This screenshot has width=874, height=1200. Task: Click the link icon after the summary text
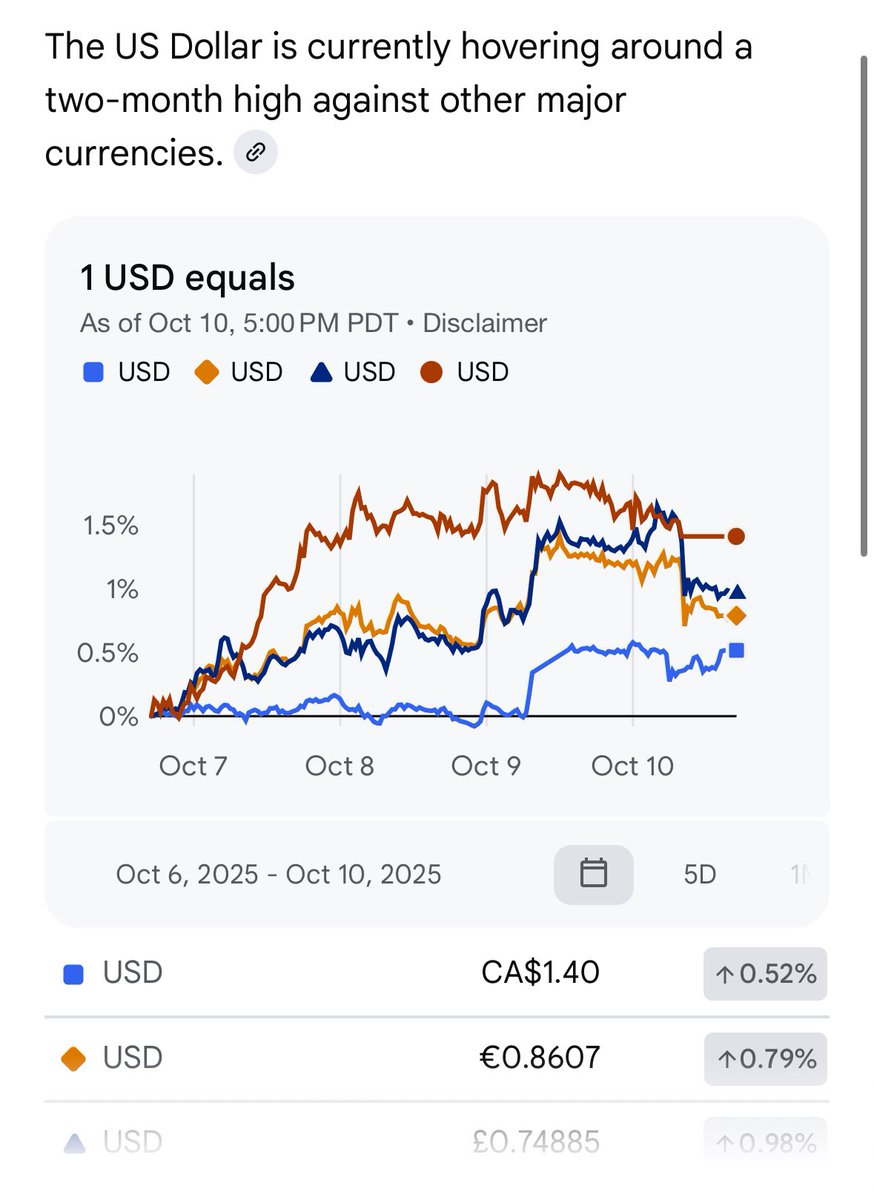(x=256, y=153)
